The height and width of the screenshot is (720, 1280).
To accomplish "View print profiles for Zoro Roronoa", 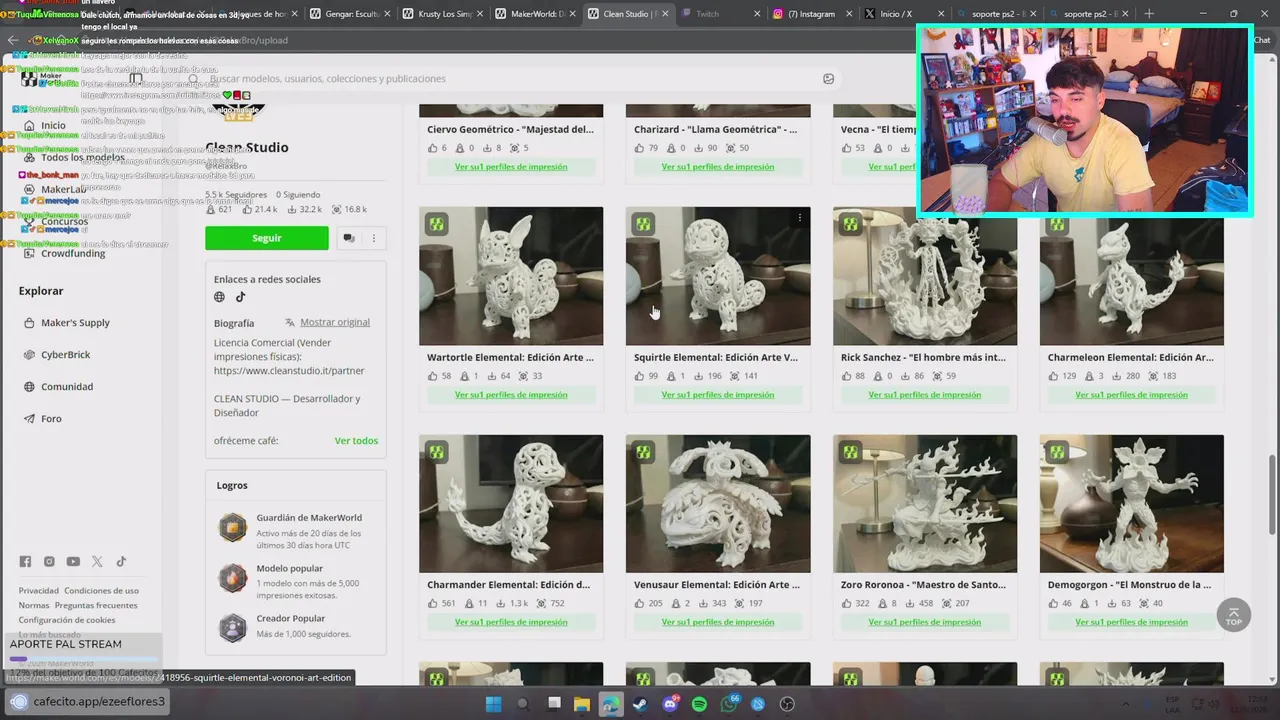I will pos(925,622).
